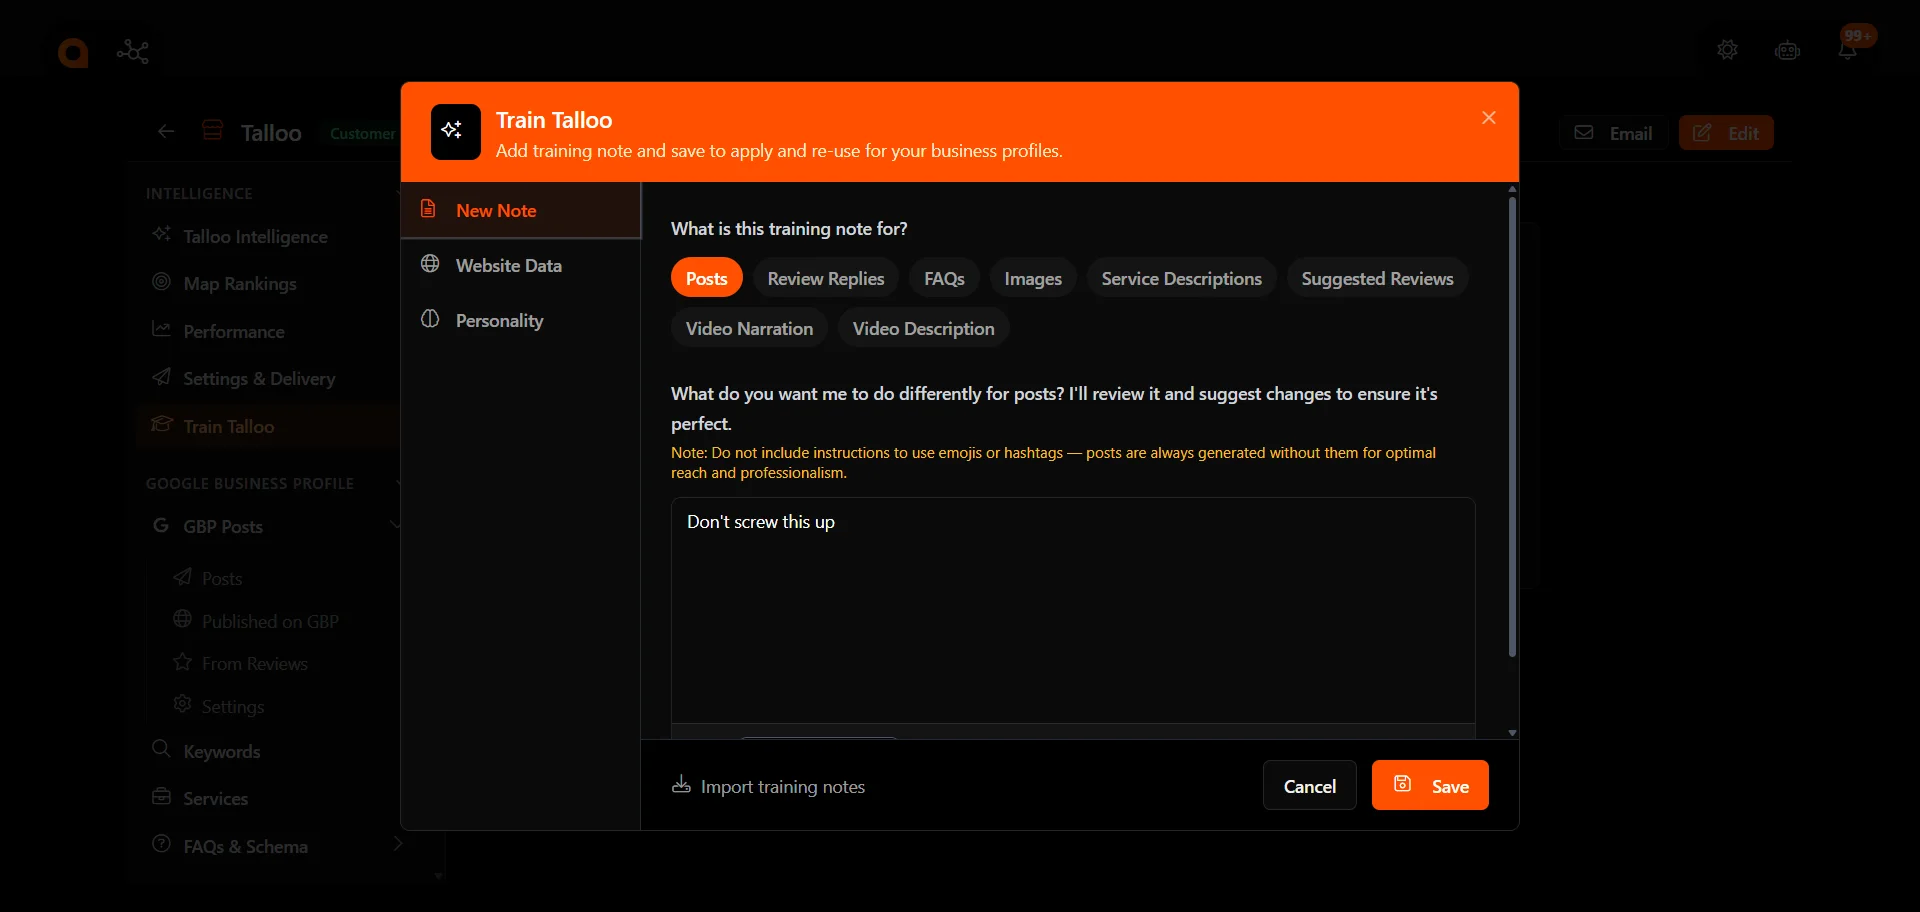Select the Review Replies chip
Viewport: 1920px width, 912px height.
pyautogui.click(x=826, y=278)
